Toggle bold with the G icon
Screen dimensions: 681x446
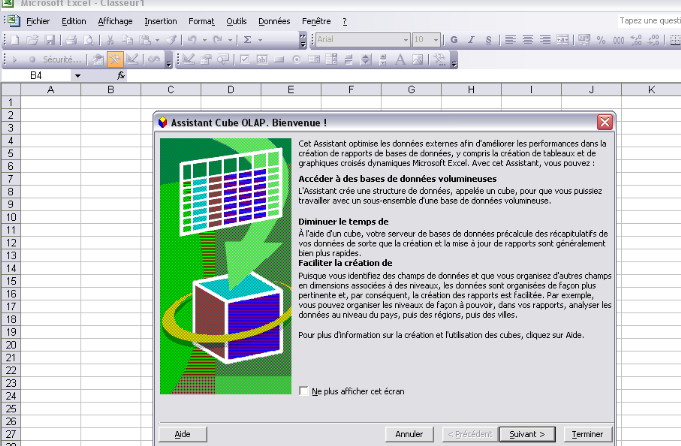point(454,40)
